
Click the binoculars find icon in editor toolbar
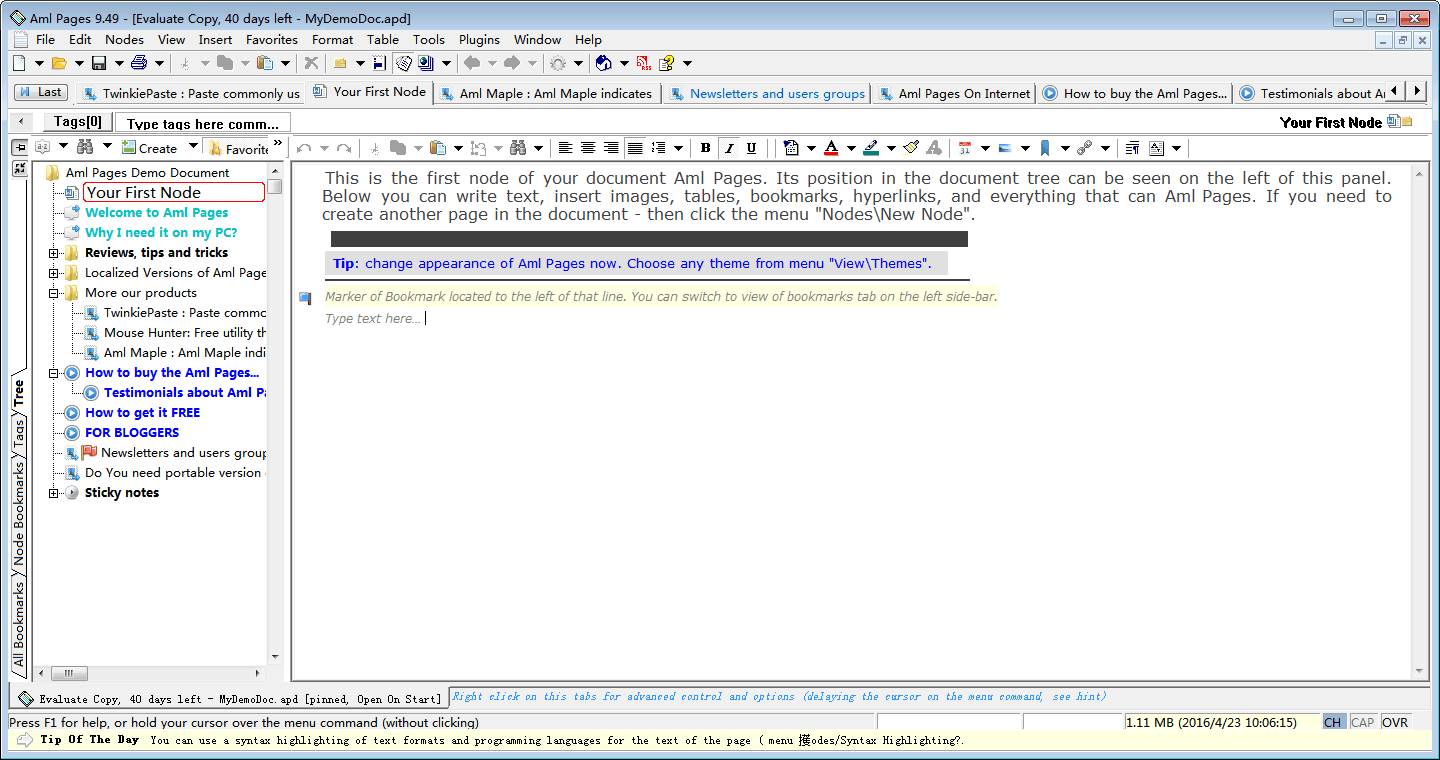(518, 148)
